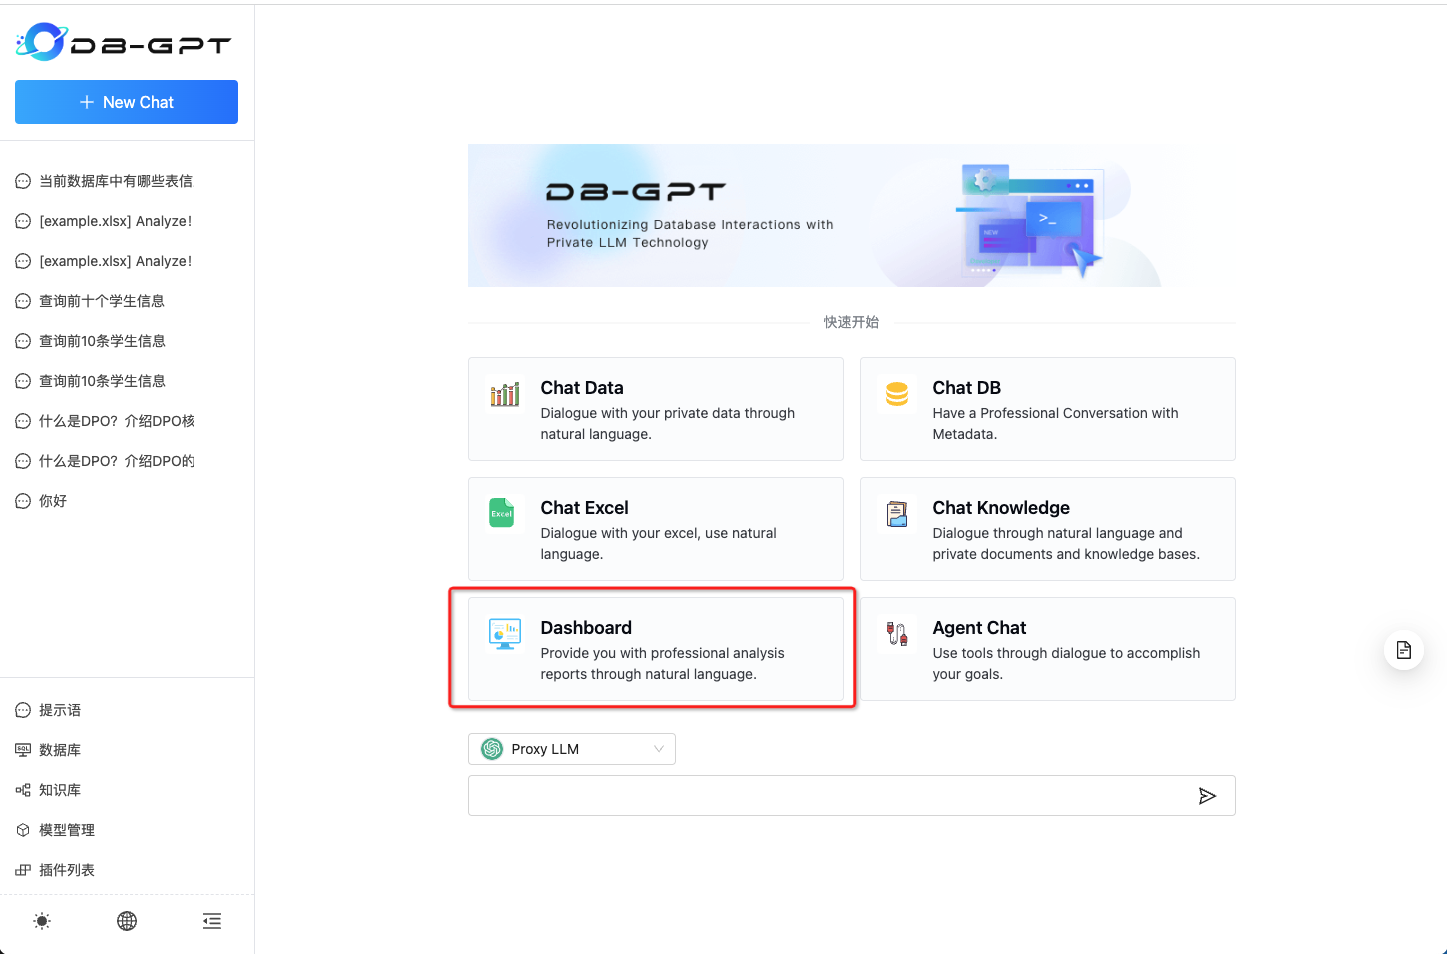Viewport: 1447px width, 954px height.
Task: Click the Dashboard monitor icon
Action: point(505,634)
